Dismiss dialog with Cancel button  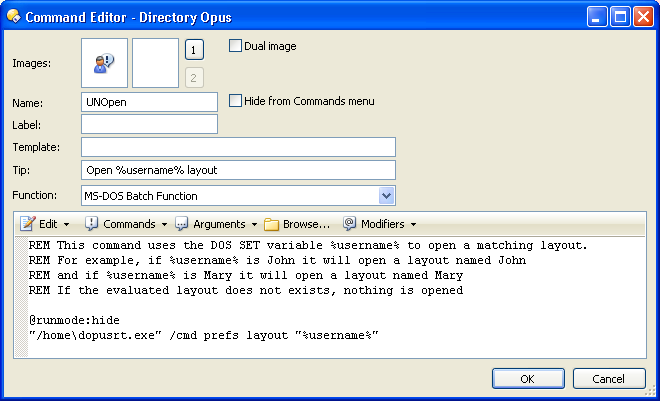pos(609,379)
